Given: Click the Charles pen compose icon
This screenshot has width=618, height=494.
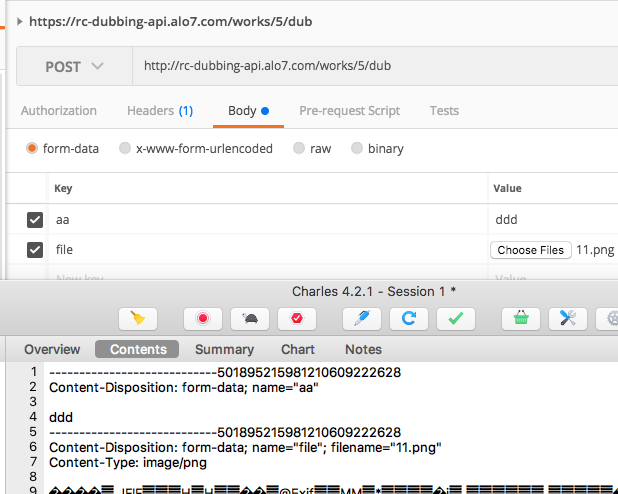Looking at the screenshot, I should 362,318.
